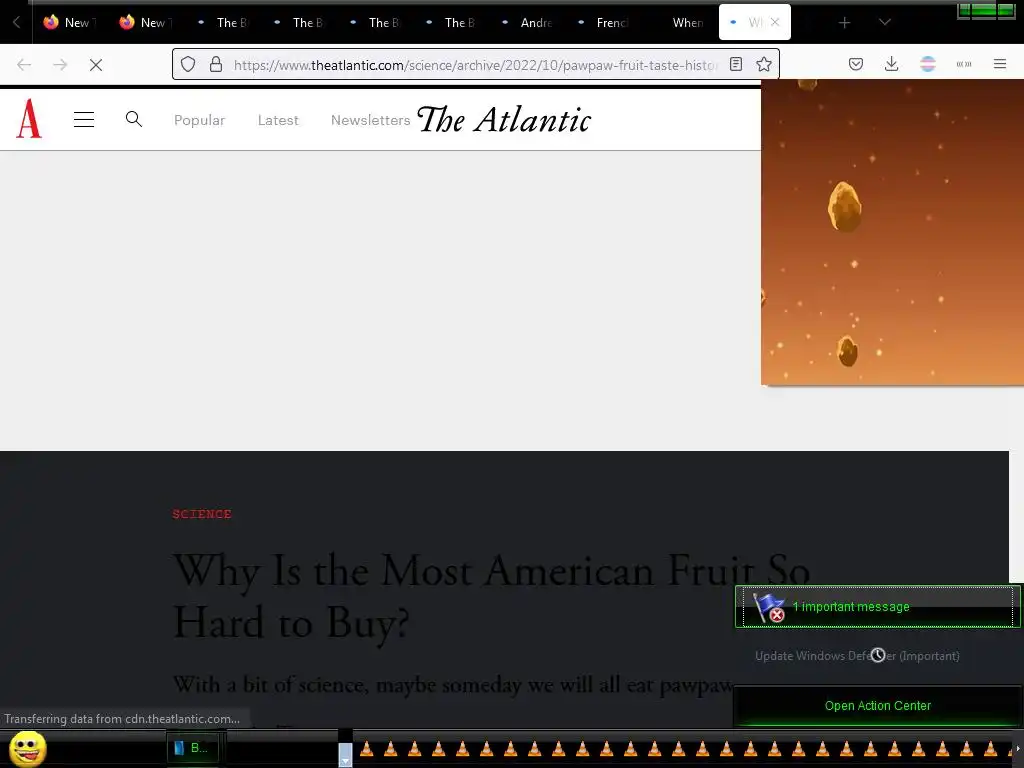Open tracking protection shield icon
Image resolution: width=1024 pixels, height=768 pixels.
tap(188, 64)
